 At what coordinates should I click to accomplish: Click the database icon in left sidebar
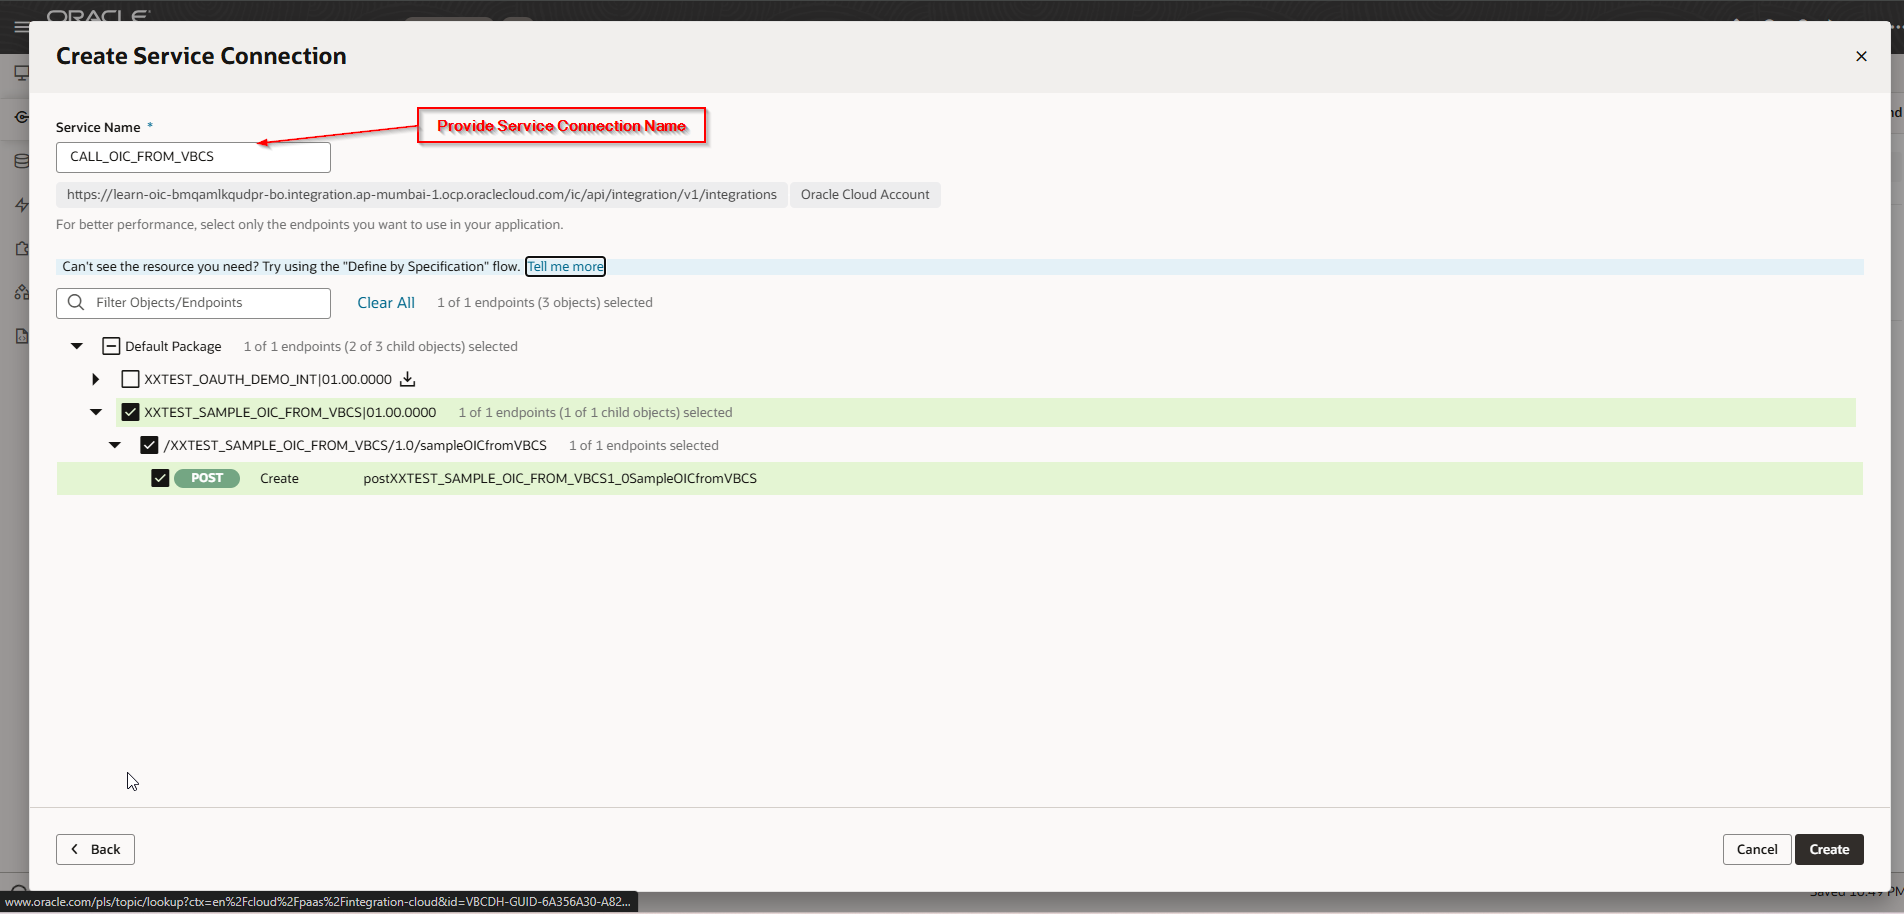pos(21,161)
